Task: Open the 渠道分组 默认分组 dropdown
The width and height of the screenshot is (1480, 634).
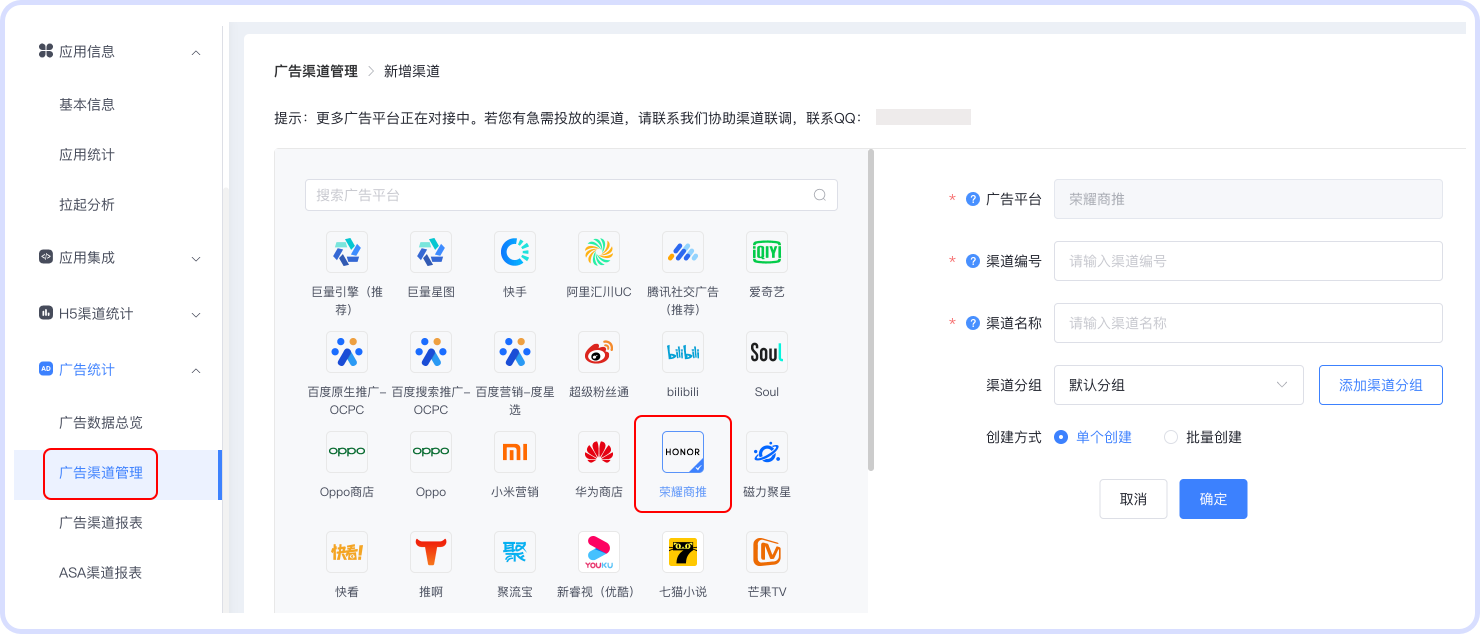Action: point(1179,385)
